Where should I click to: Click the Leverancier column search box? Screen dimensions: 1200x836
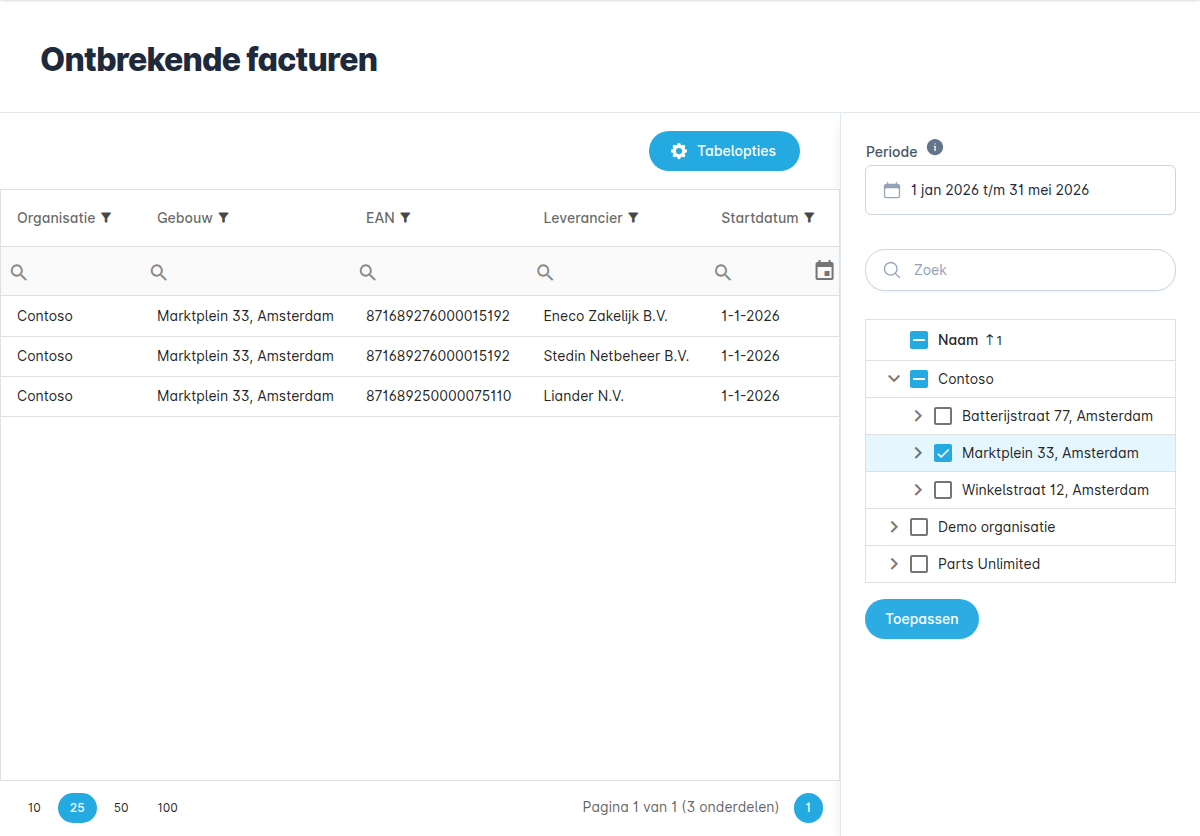tap(616, 271)
